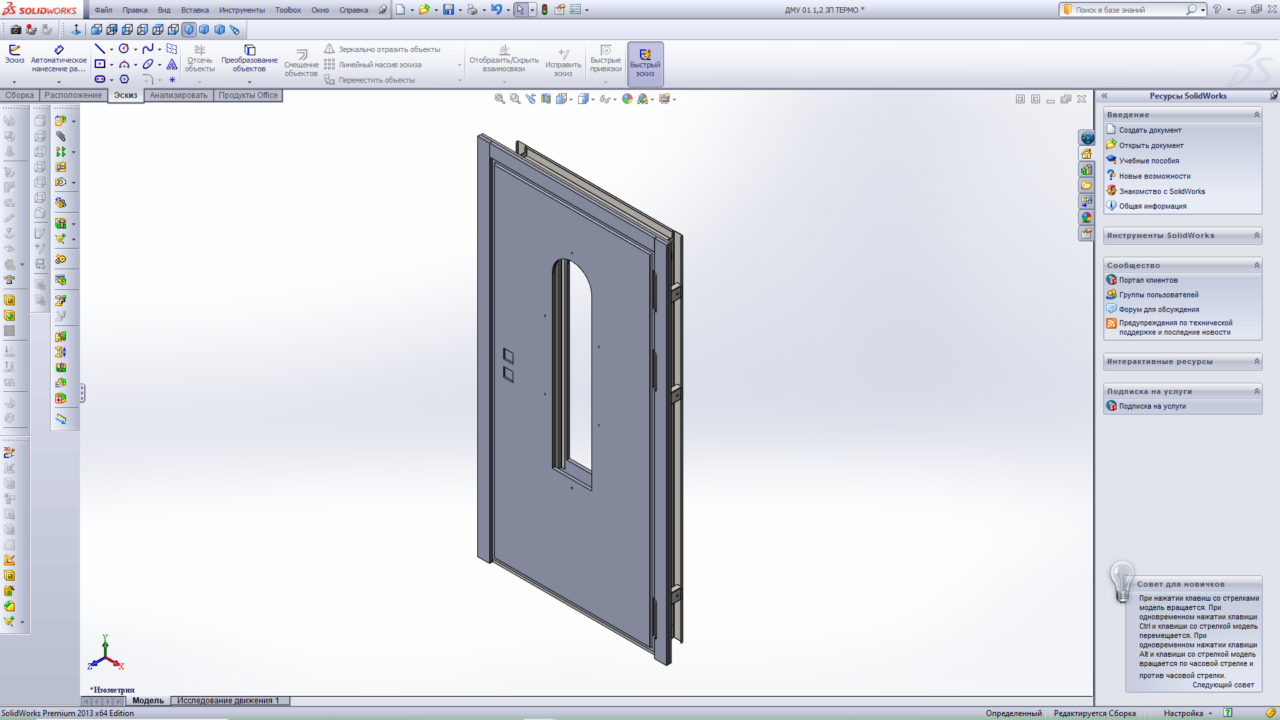Toggle Быстрый эскиз rapid sketch
This screenshot has width=1280, height=720.
tap(645, 62)
